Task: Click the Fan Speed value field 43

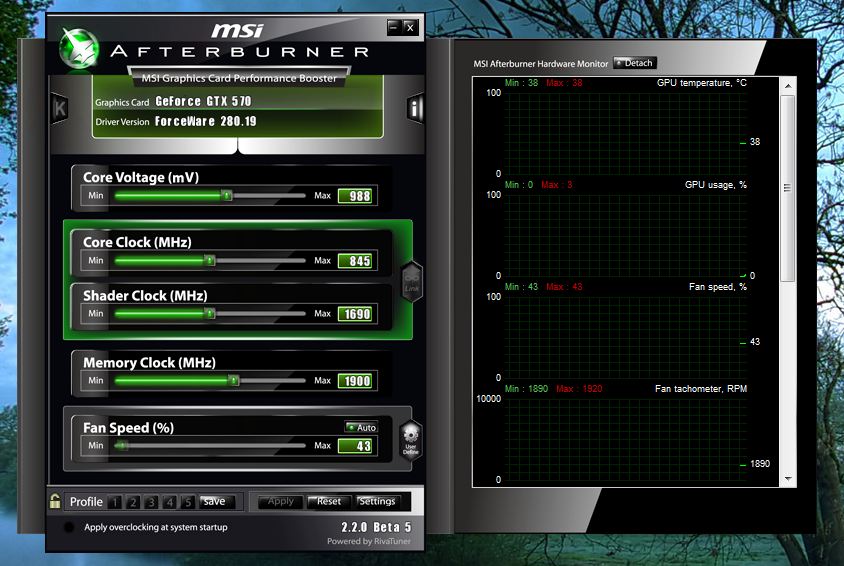Action: pos(355,446)
